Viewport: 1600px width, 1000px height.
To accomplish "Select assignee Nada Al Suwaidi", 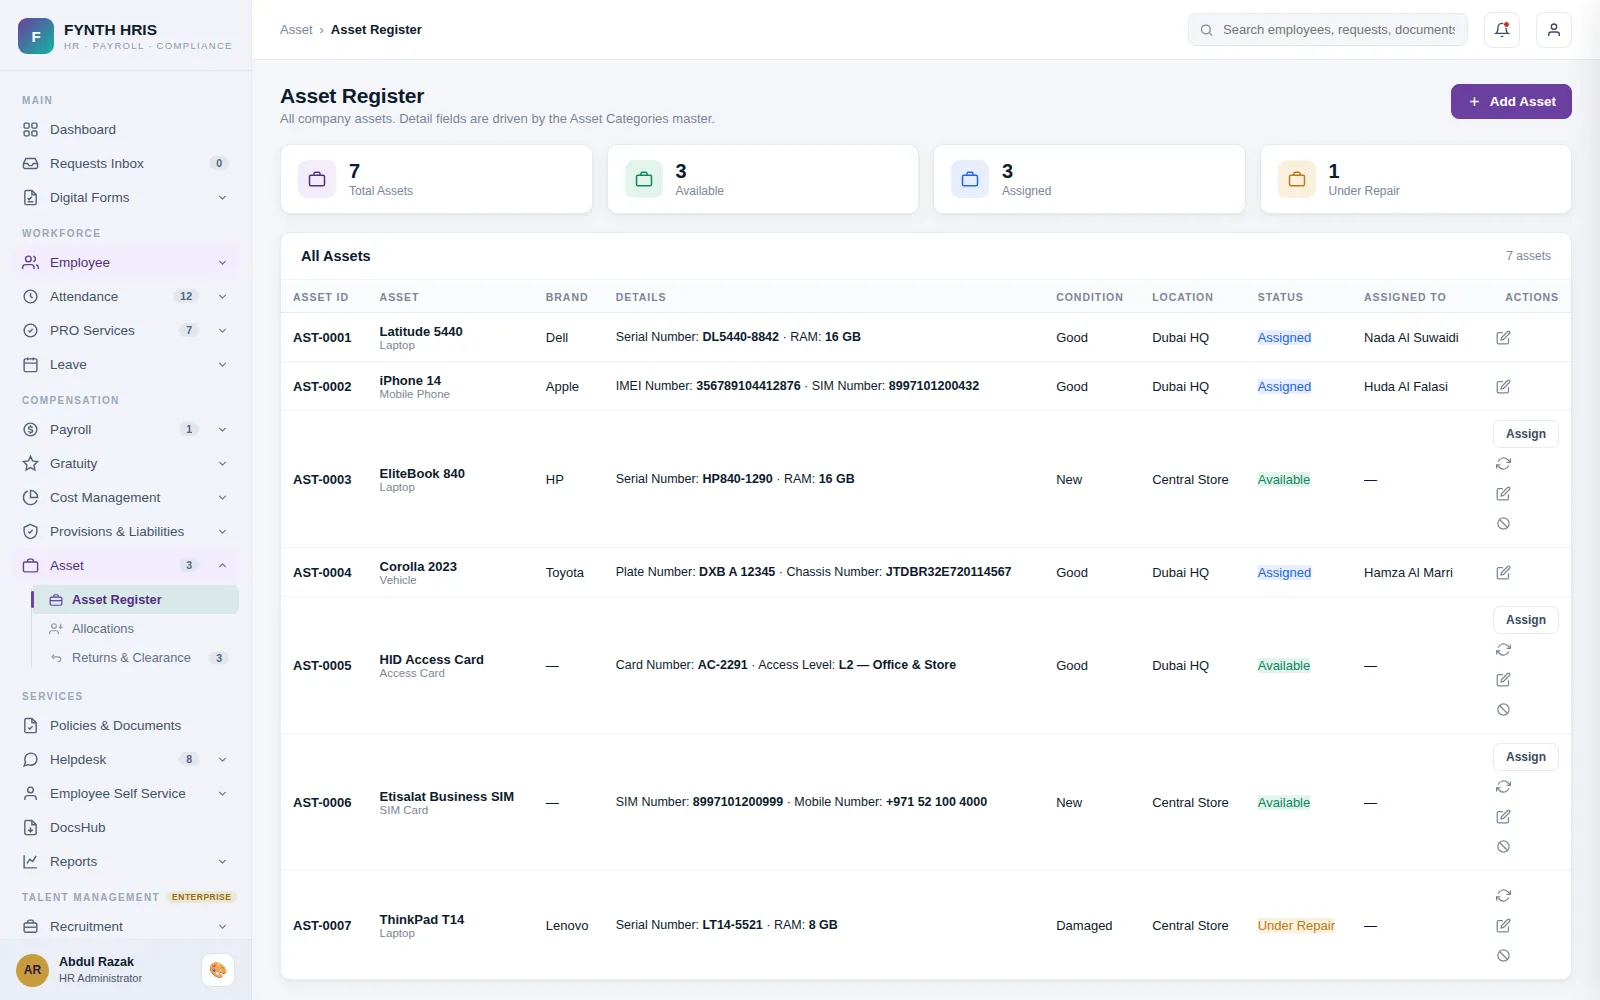I will click(x=1411, y=338).
